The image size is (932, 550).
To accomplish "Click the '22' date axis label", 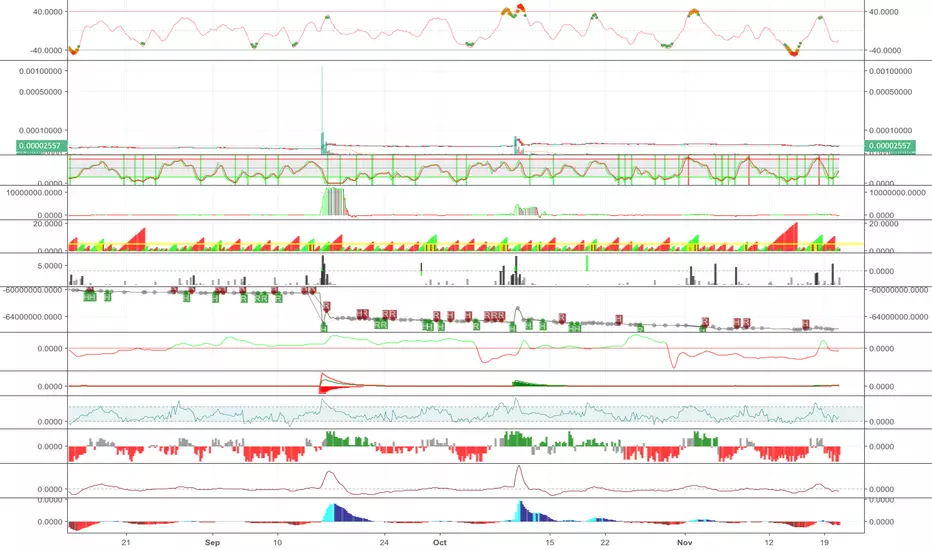I will (604, 542).
